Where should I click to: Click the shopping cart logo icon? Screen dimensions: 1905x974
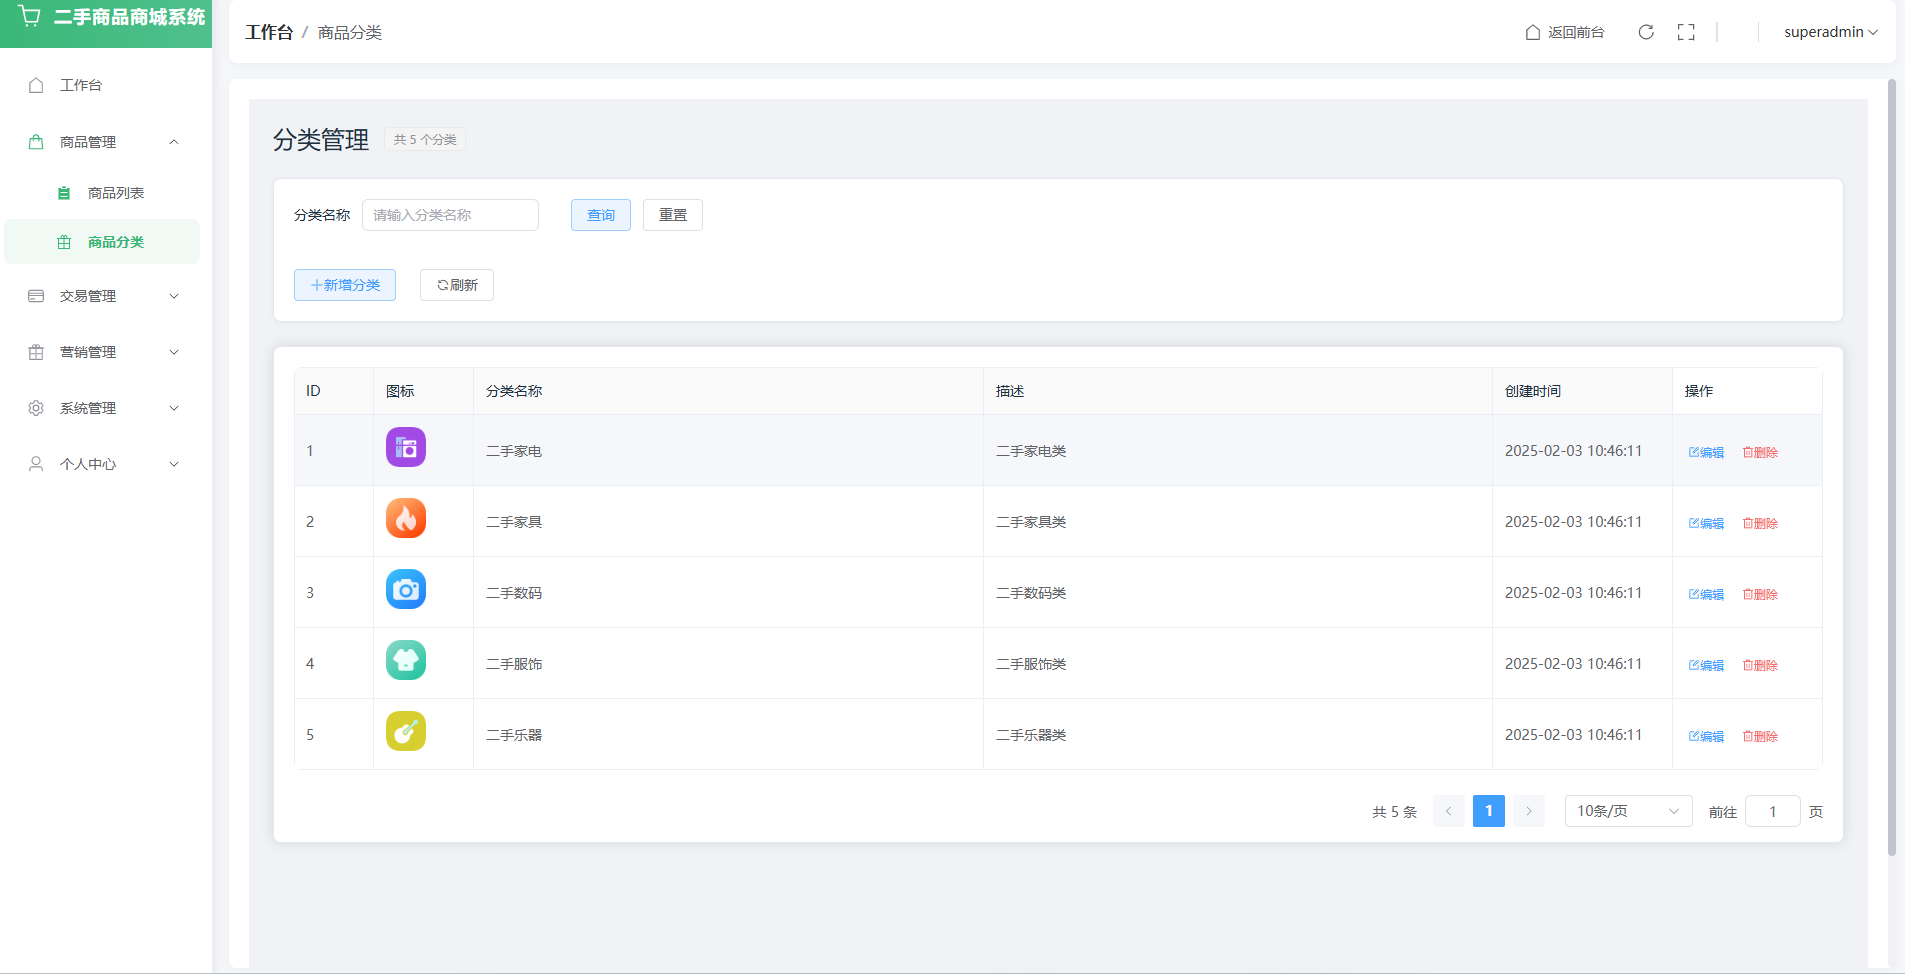tap(30, 17)
